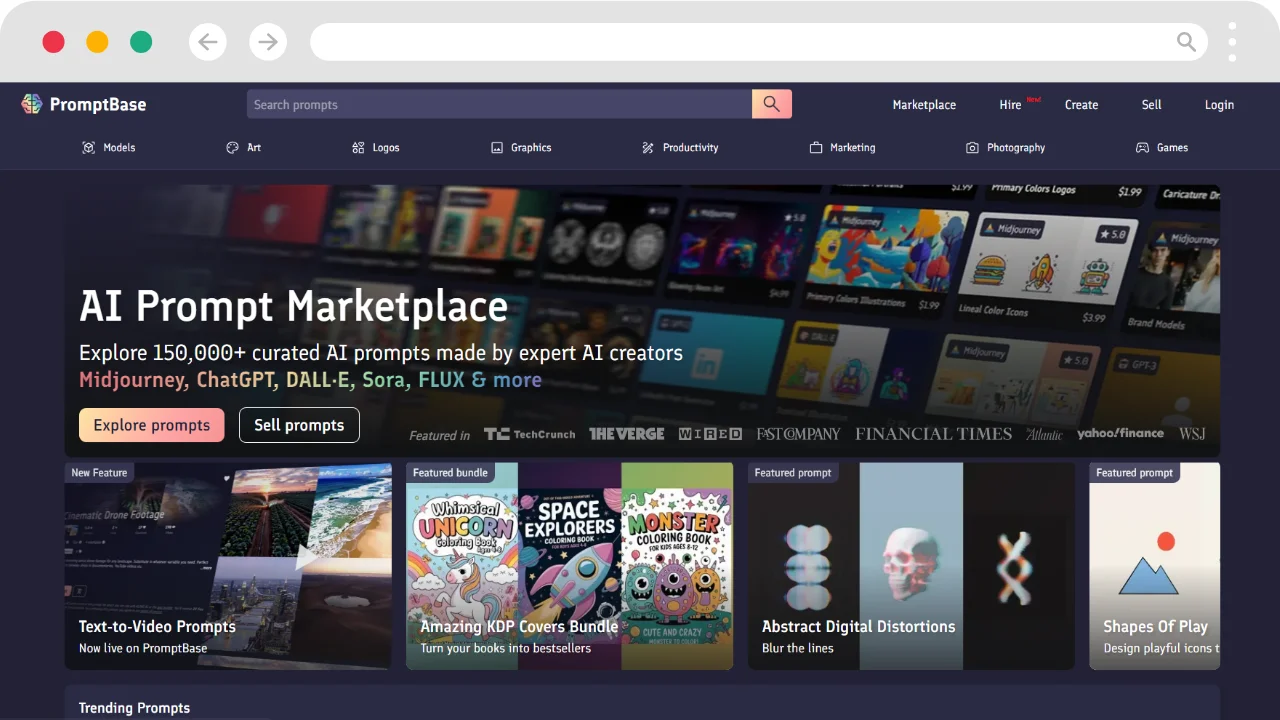Click the Marketing briefcase icon
This screenshot has height=720, width=1280.
point(816,147)
